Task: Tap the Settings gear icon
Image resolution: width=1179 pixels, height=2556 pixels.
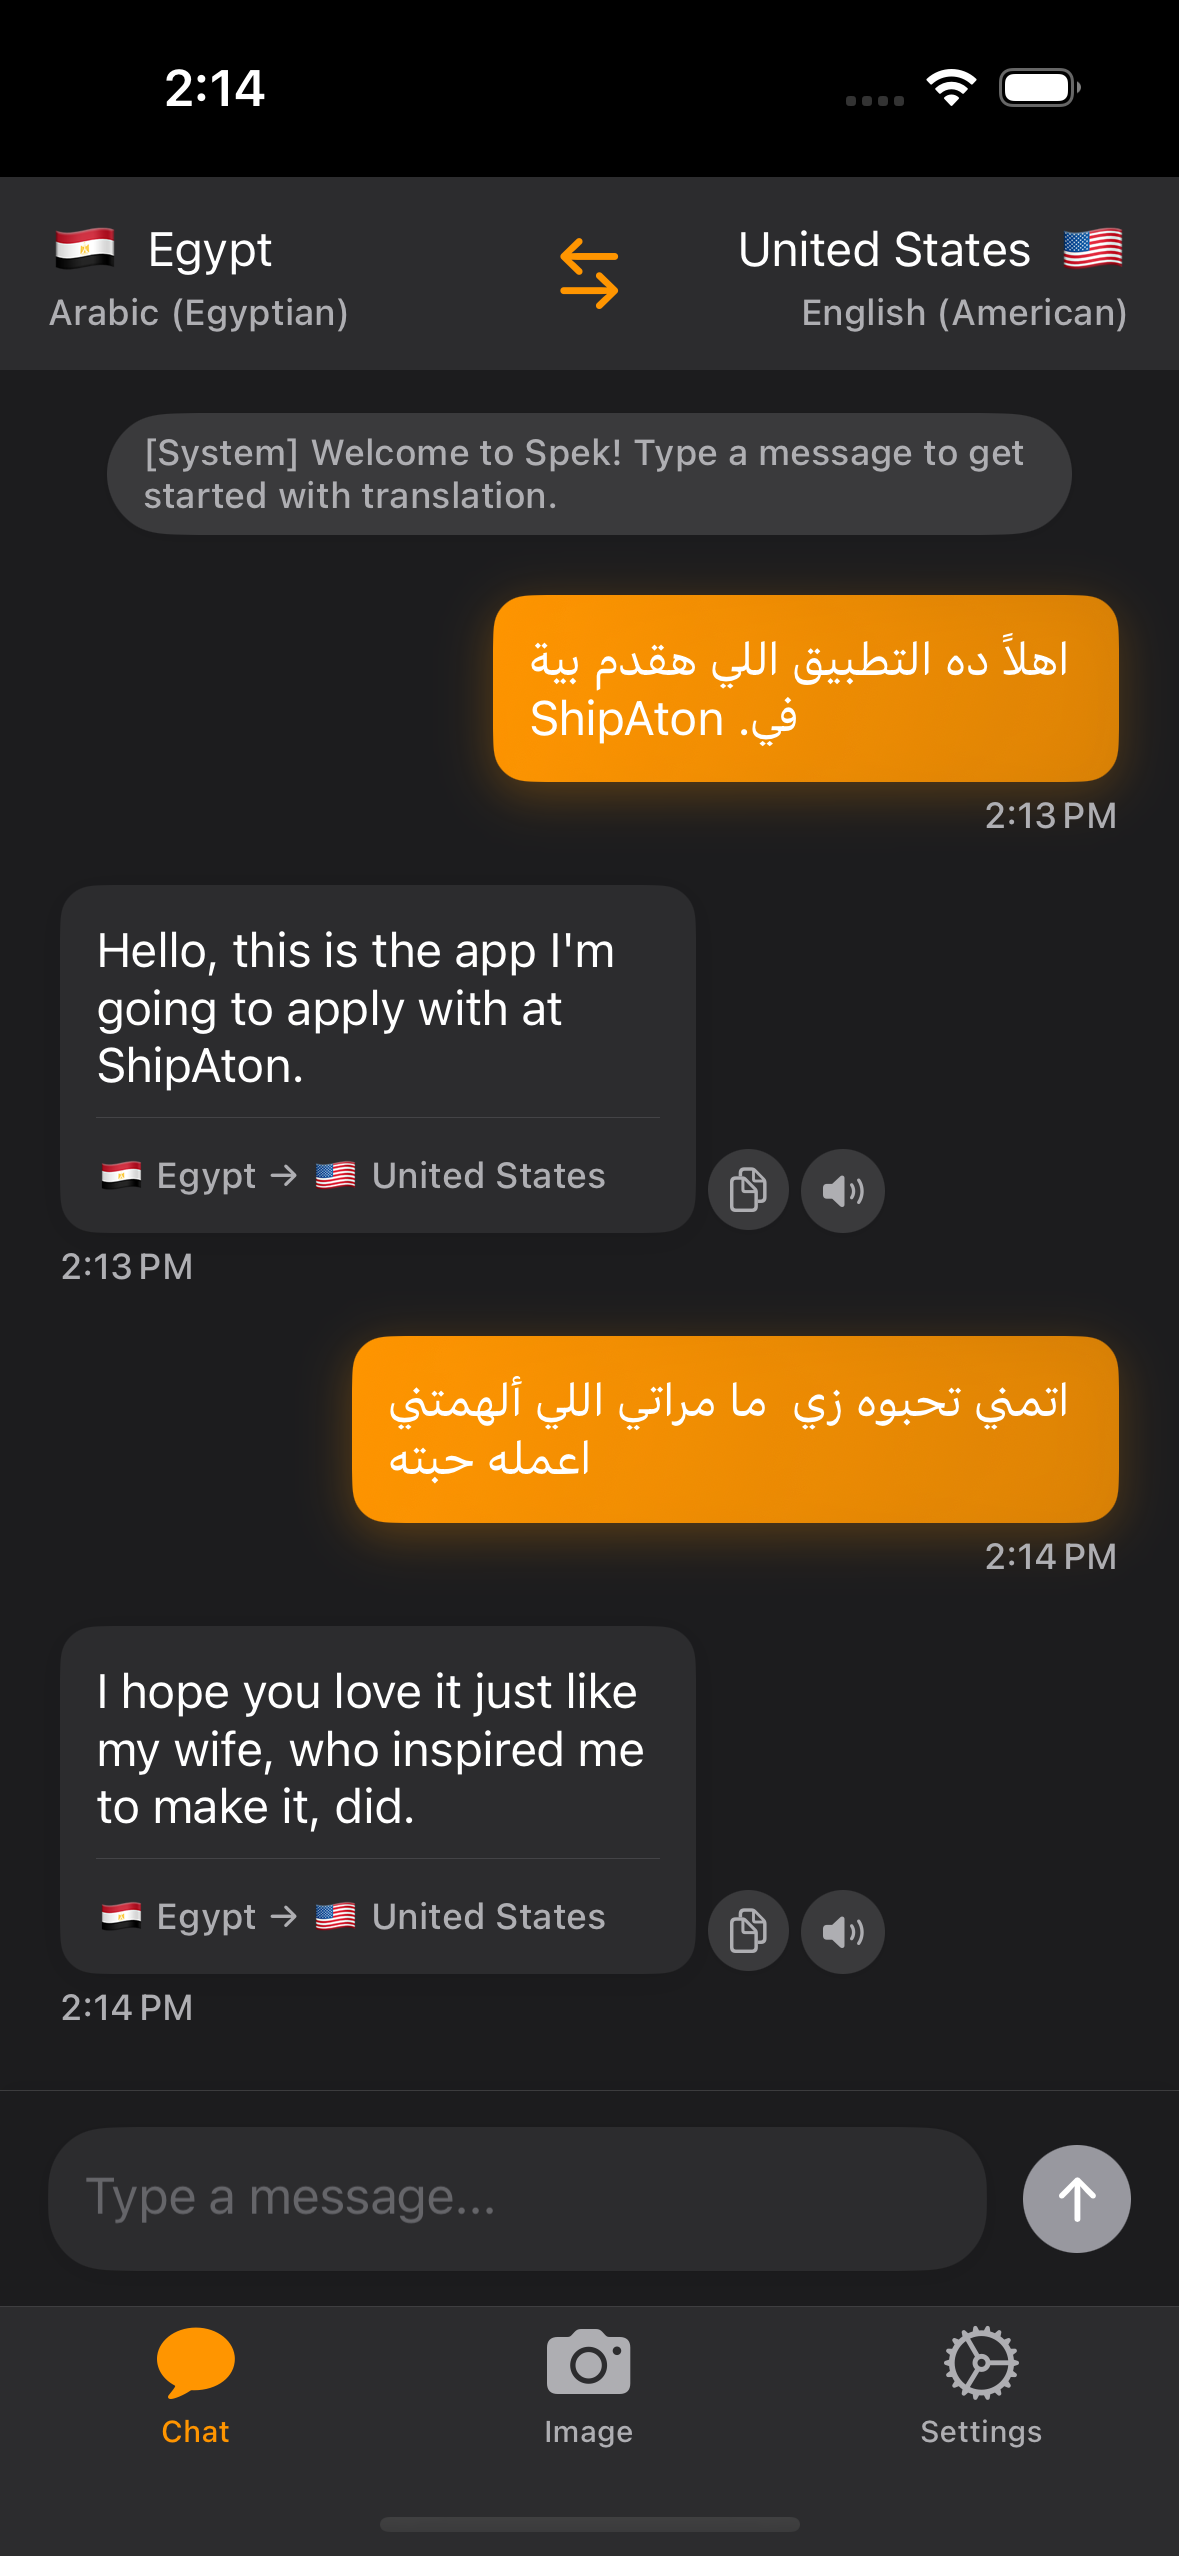Action: click(981, 2362)
